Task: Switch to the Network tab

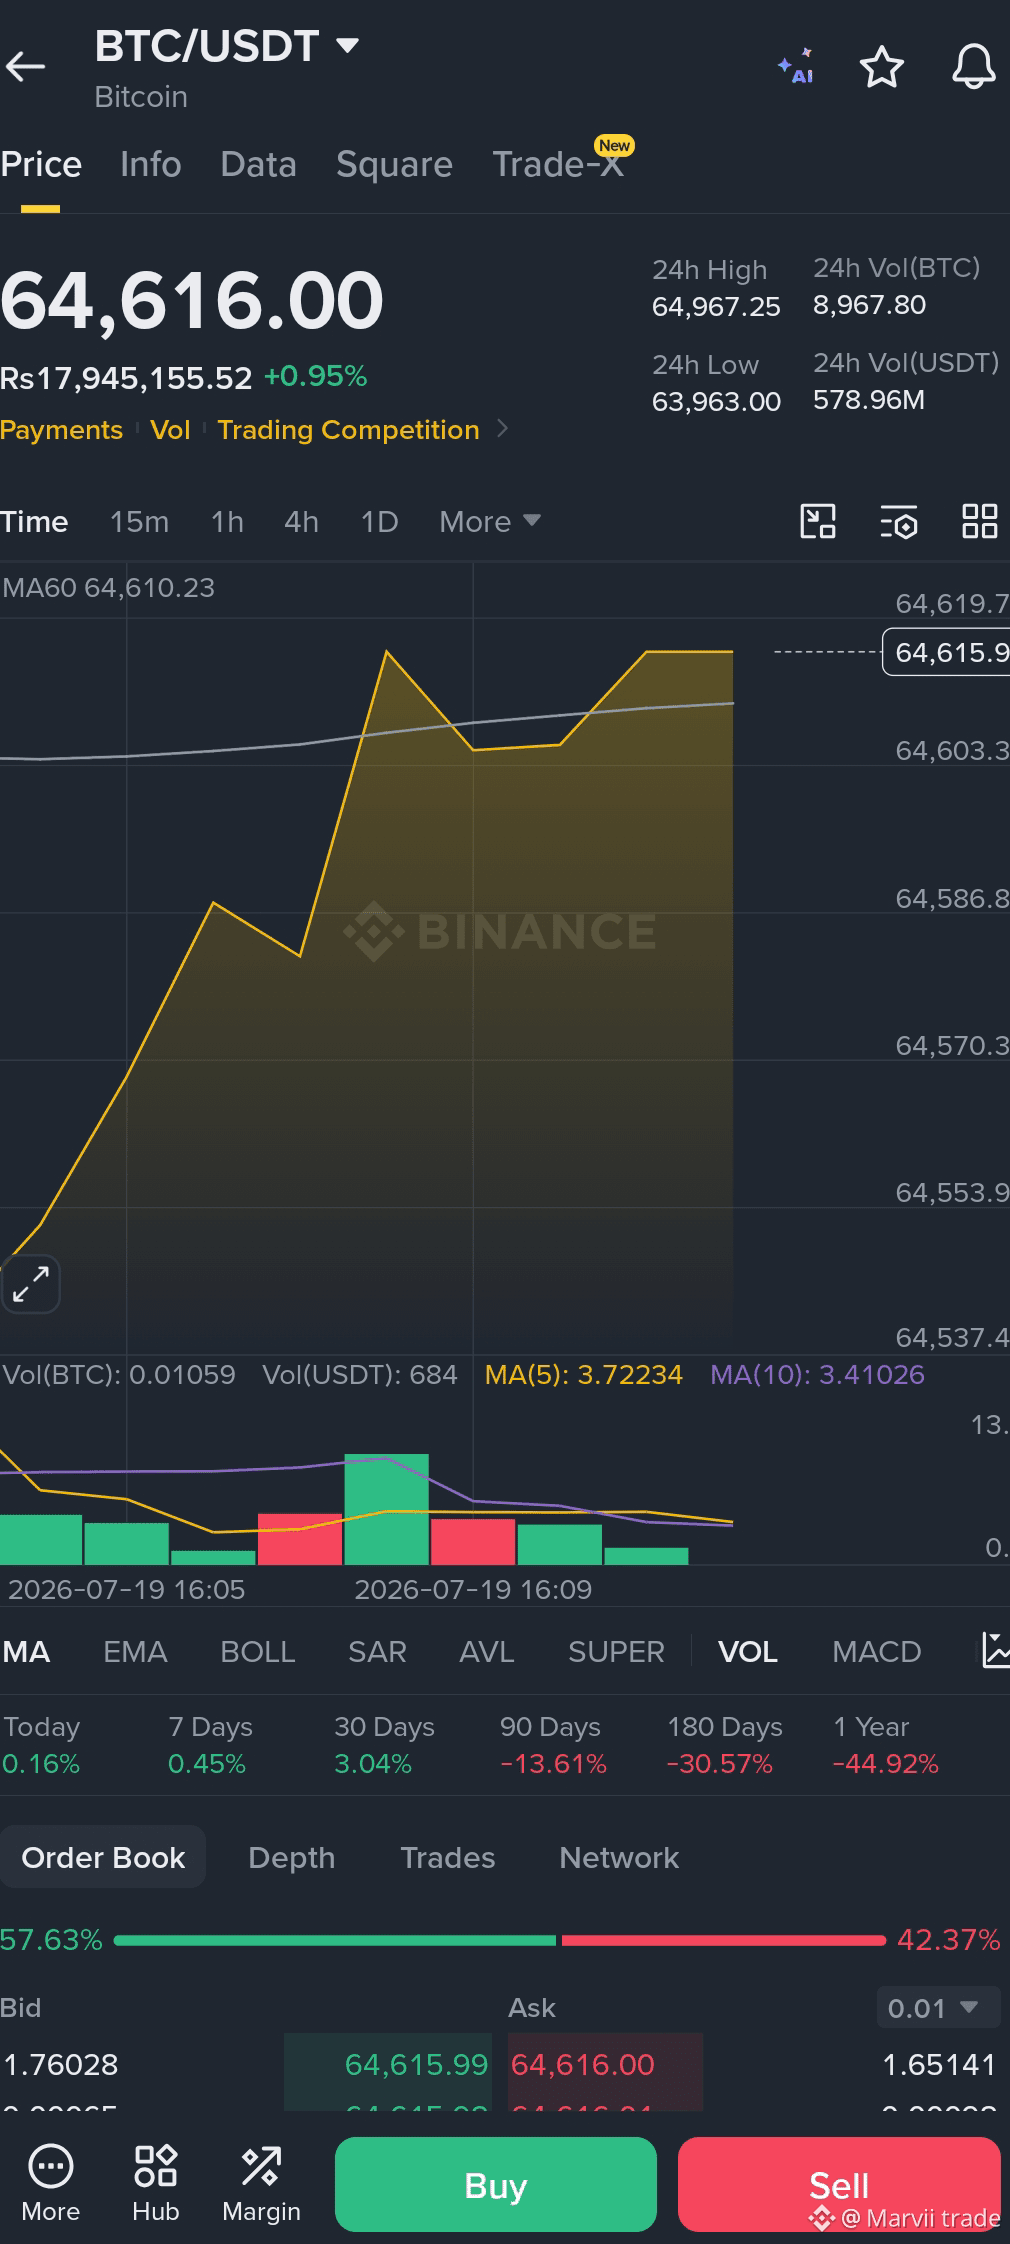Action: (x=619, y=1857)
